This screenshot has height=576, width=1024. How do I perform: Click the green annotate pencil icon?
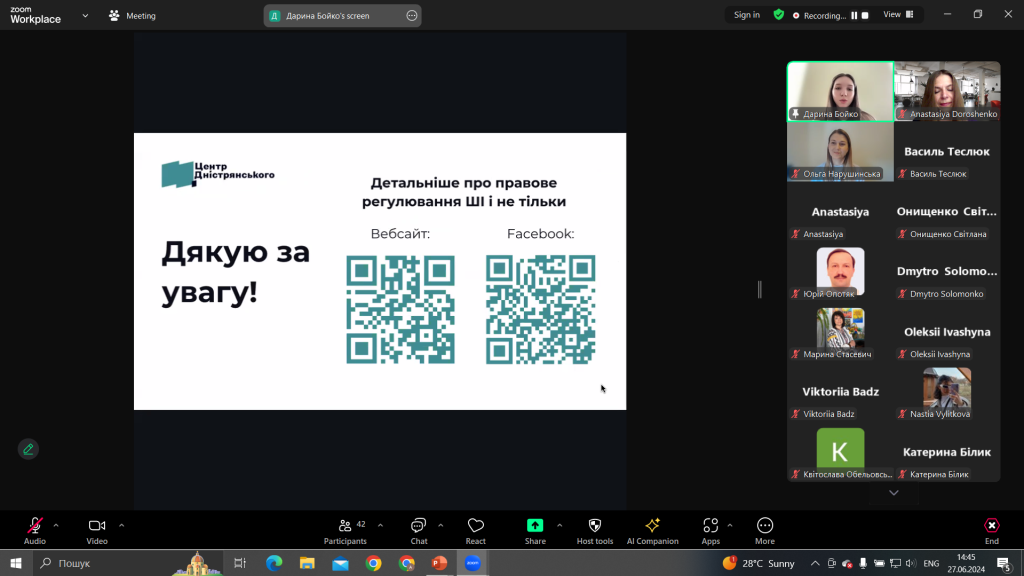pos(28,449)
